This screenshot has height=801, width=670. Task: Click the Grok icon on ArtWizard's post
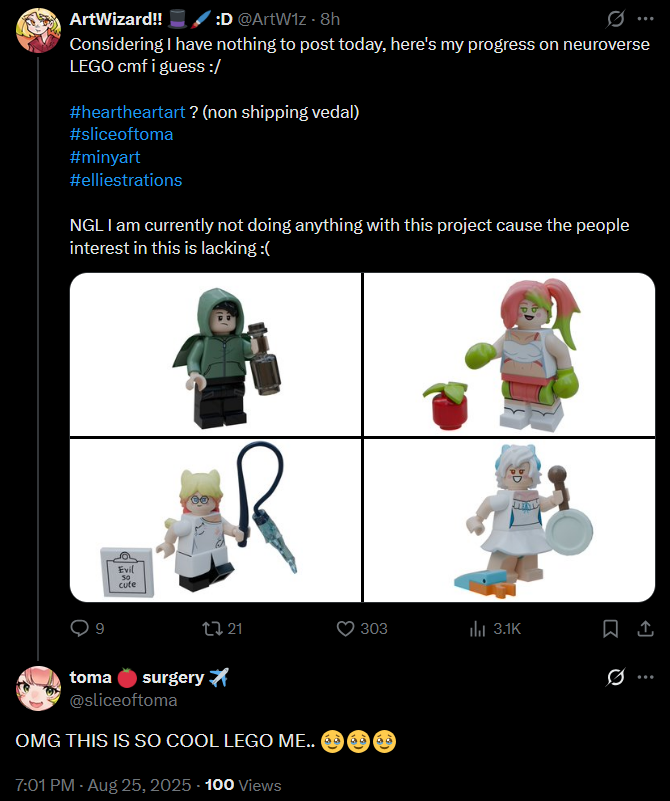pos(615,19)
